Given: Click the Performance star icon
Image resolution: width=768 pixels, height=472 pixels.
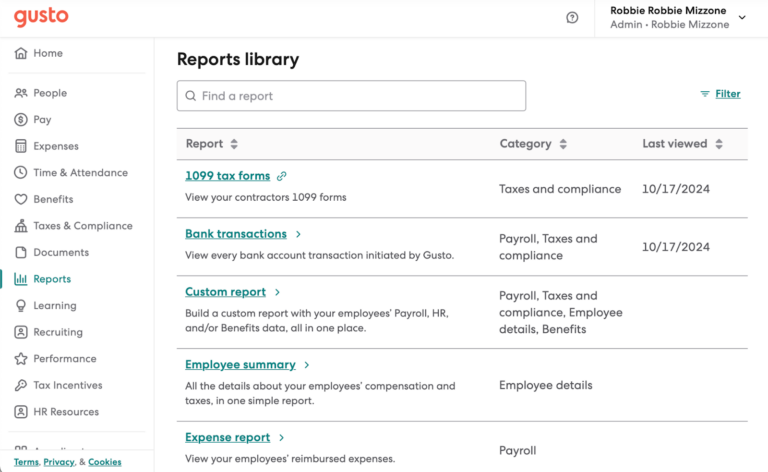Looking at the screenshot, I should click(21, 358).
